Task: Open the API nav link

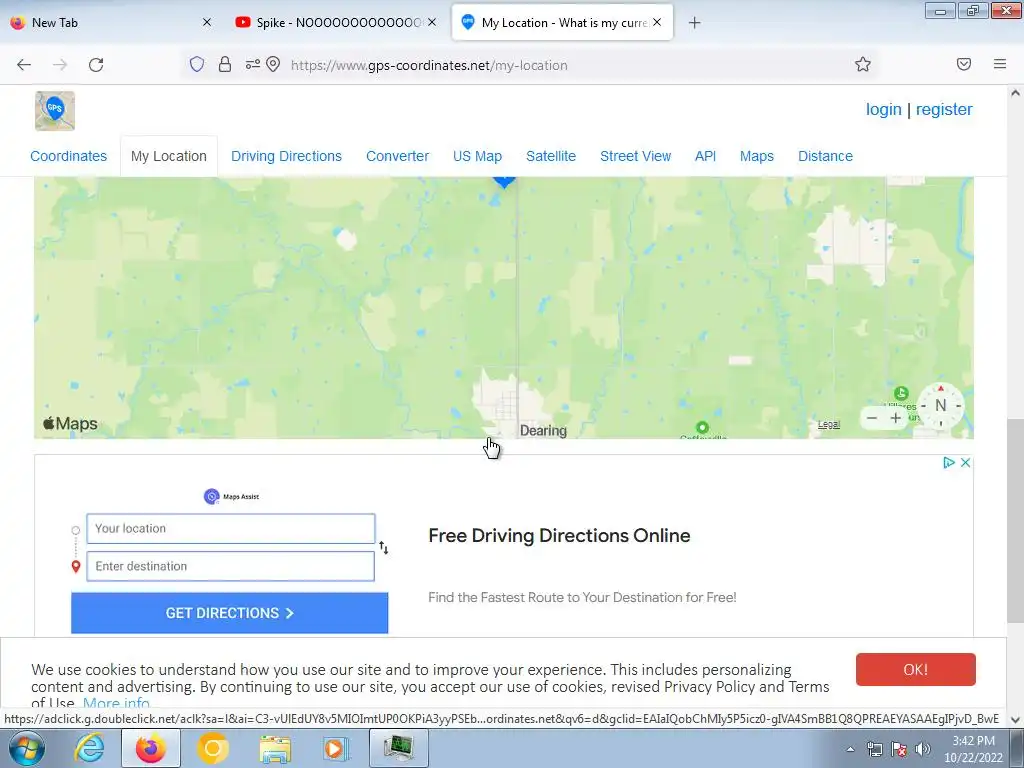Action: (x=705, y=156)
